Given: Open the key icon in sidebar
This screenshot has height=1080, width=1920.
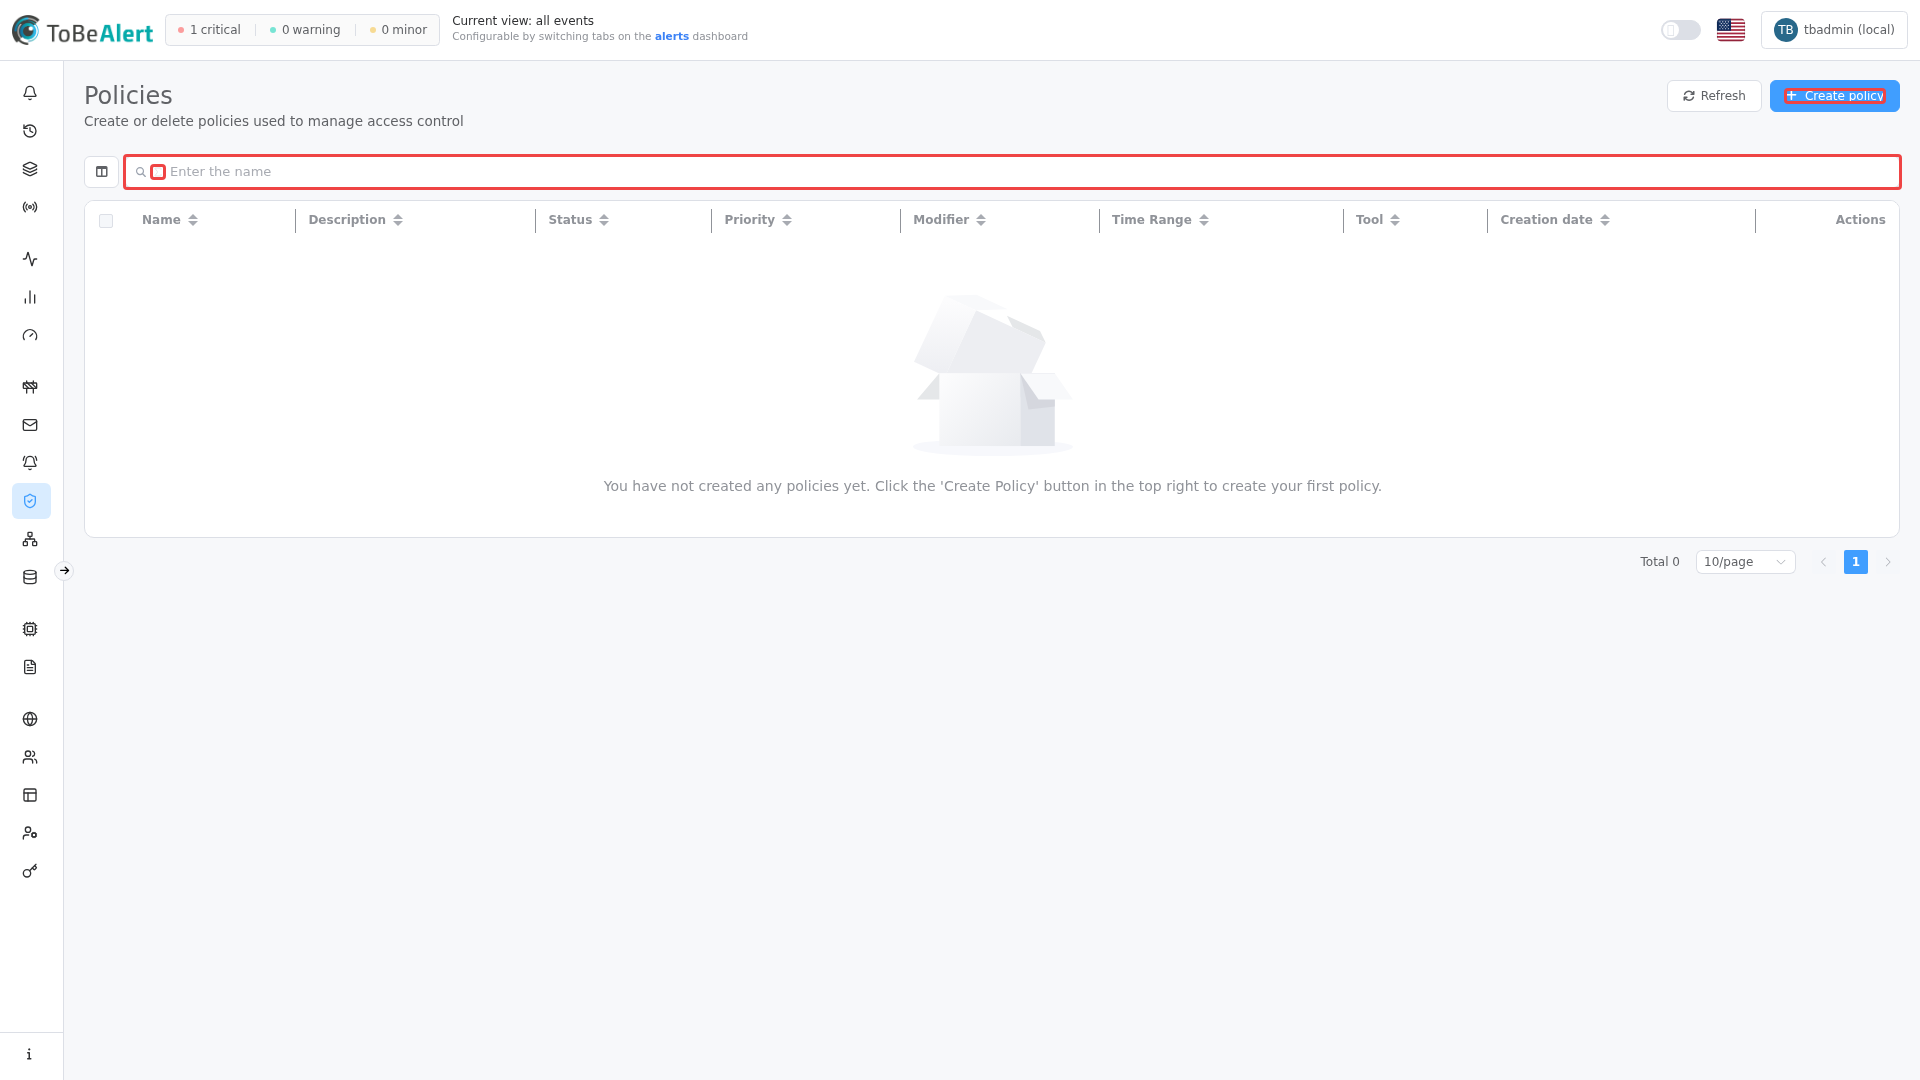Looking at the screenshot, I should 30,871.
